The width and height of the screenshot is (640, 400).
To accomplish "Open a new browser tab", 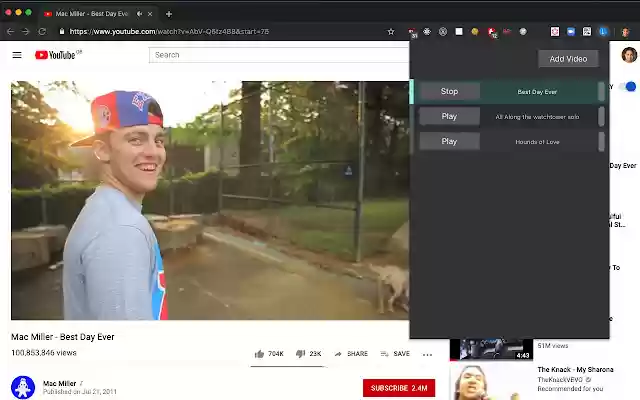I will point(169,14).
